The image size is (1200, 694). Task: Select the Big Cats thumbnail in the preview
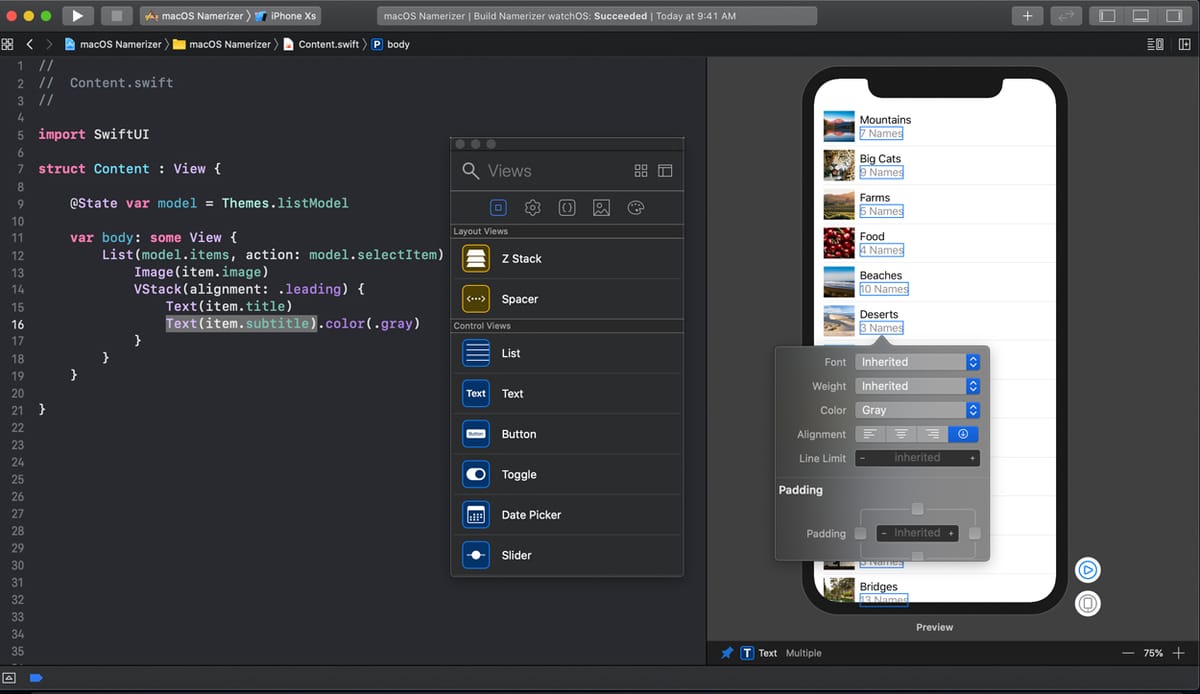pyautogui.click(x=839, y=165)
